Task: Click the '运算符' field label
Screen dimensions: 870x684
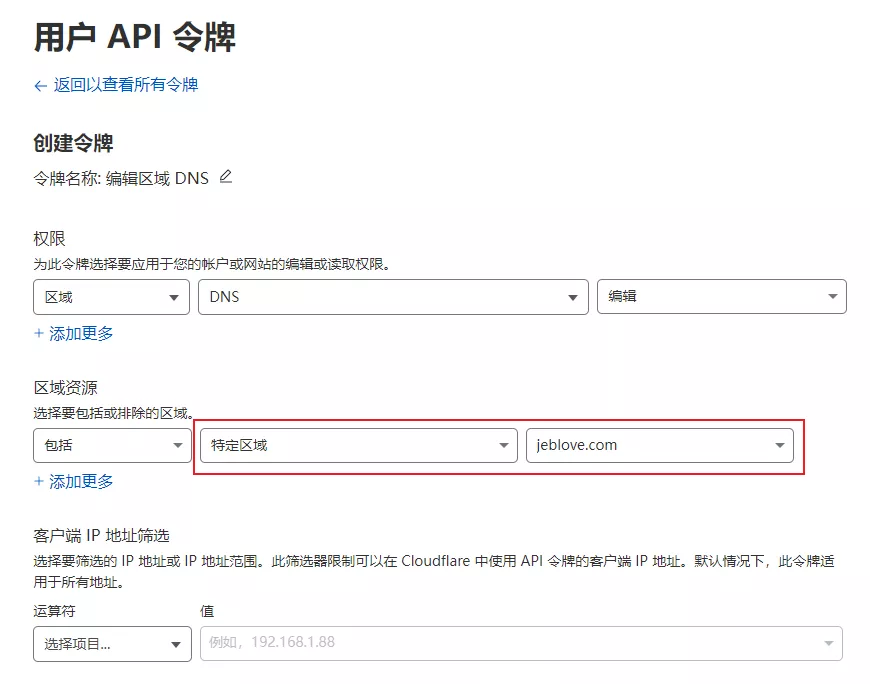Action: click(54, 611)
